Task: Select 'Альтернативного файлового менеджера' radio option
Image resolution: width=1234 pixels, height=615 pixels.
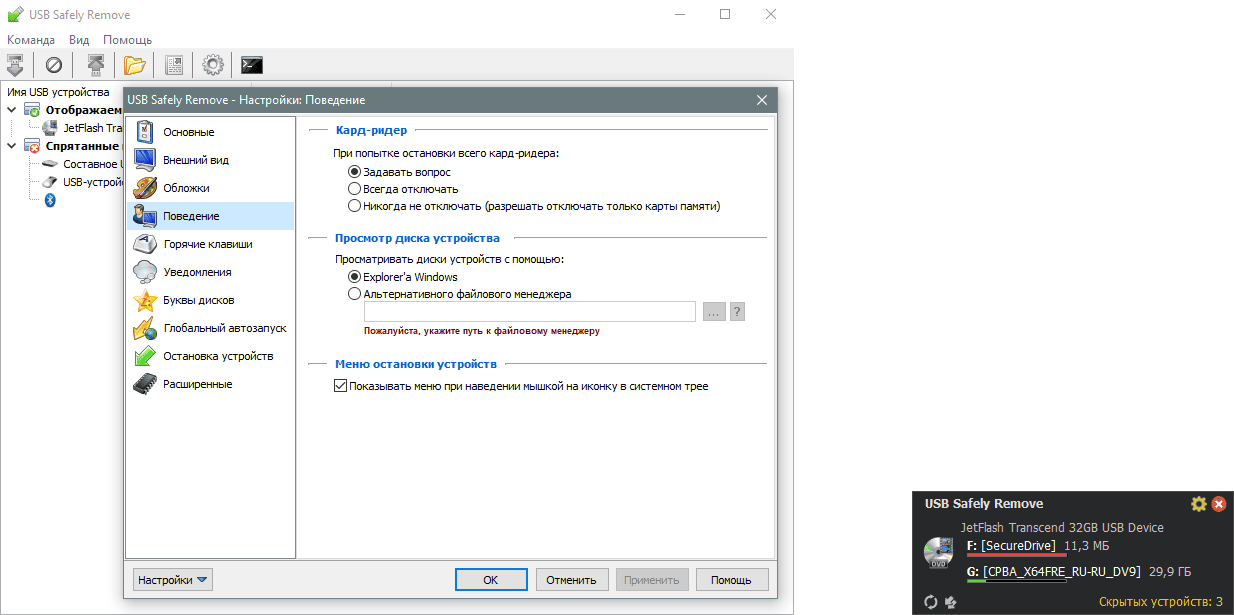Action: 354,294
